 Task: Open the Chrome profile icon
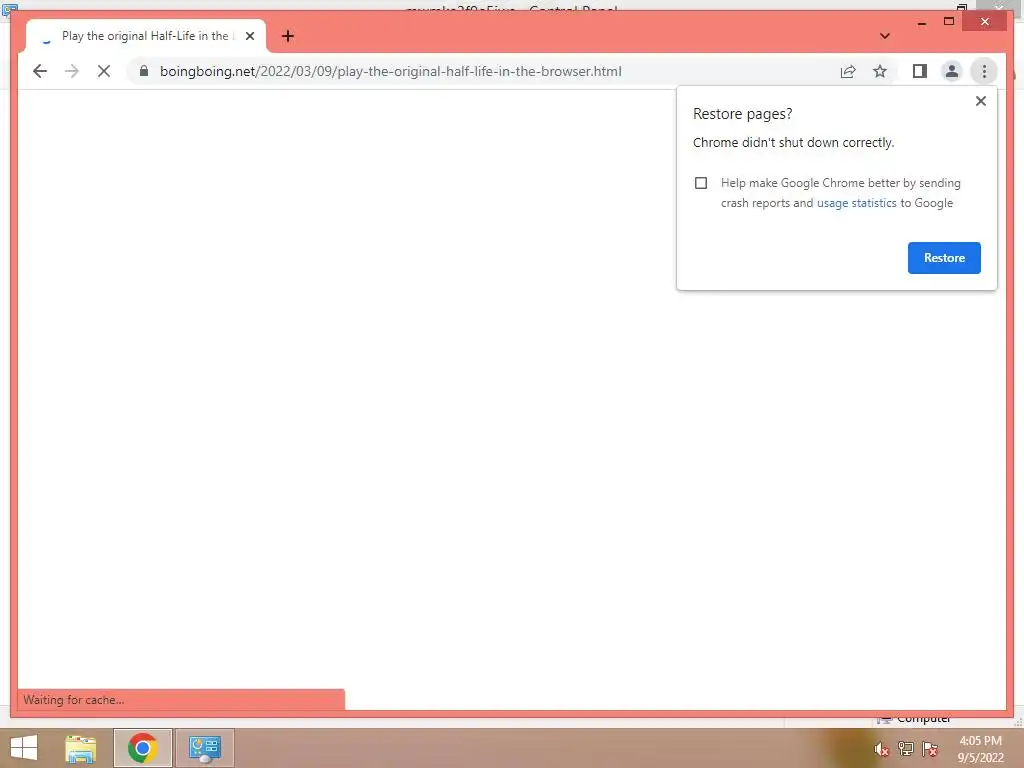[952, 71]
